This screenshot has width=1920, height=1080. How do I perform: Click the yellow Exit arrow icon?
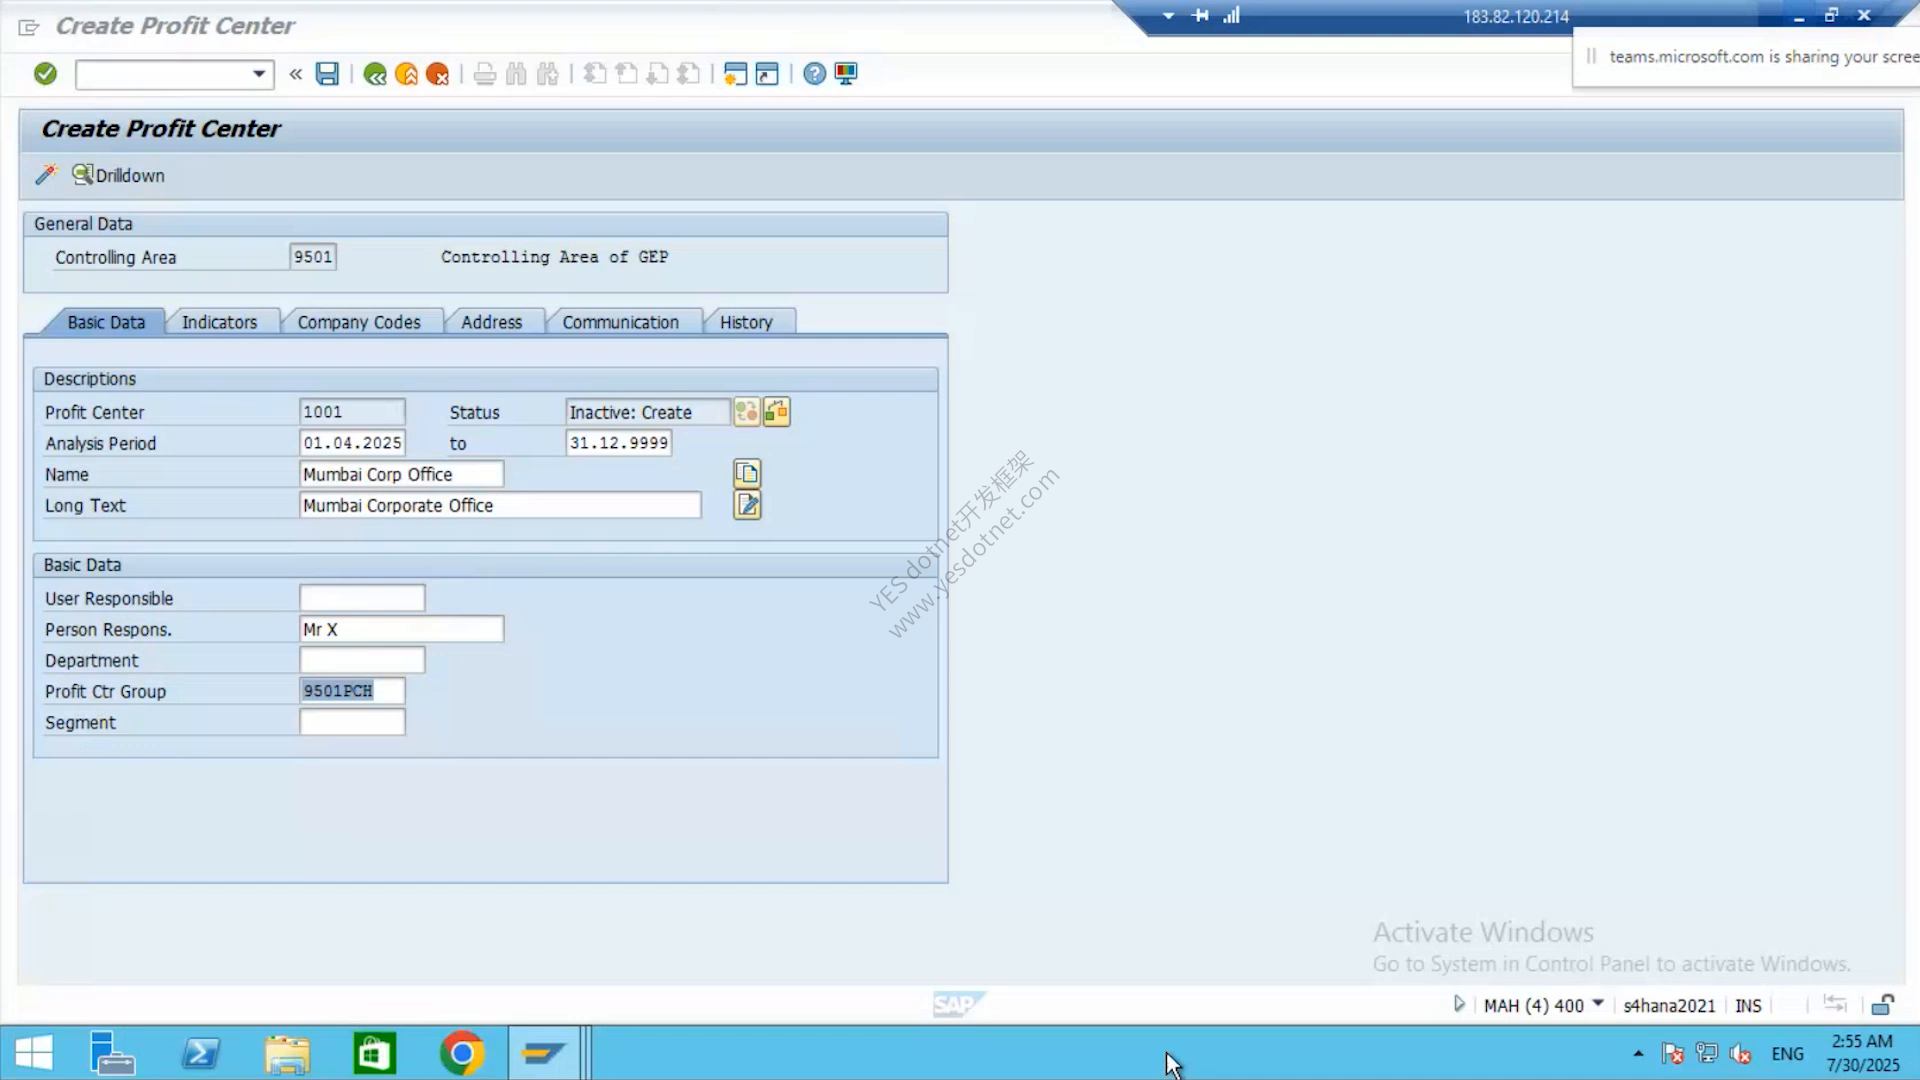pyautogui.click(x=406, y=74)
